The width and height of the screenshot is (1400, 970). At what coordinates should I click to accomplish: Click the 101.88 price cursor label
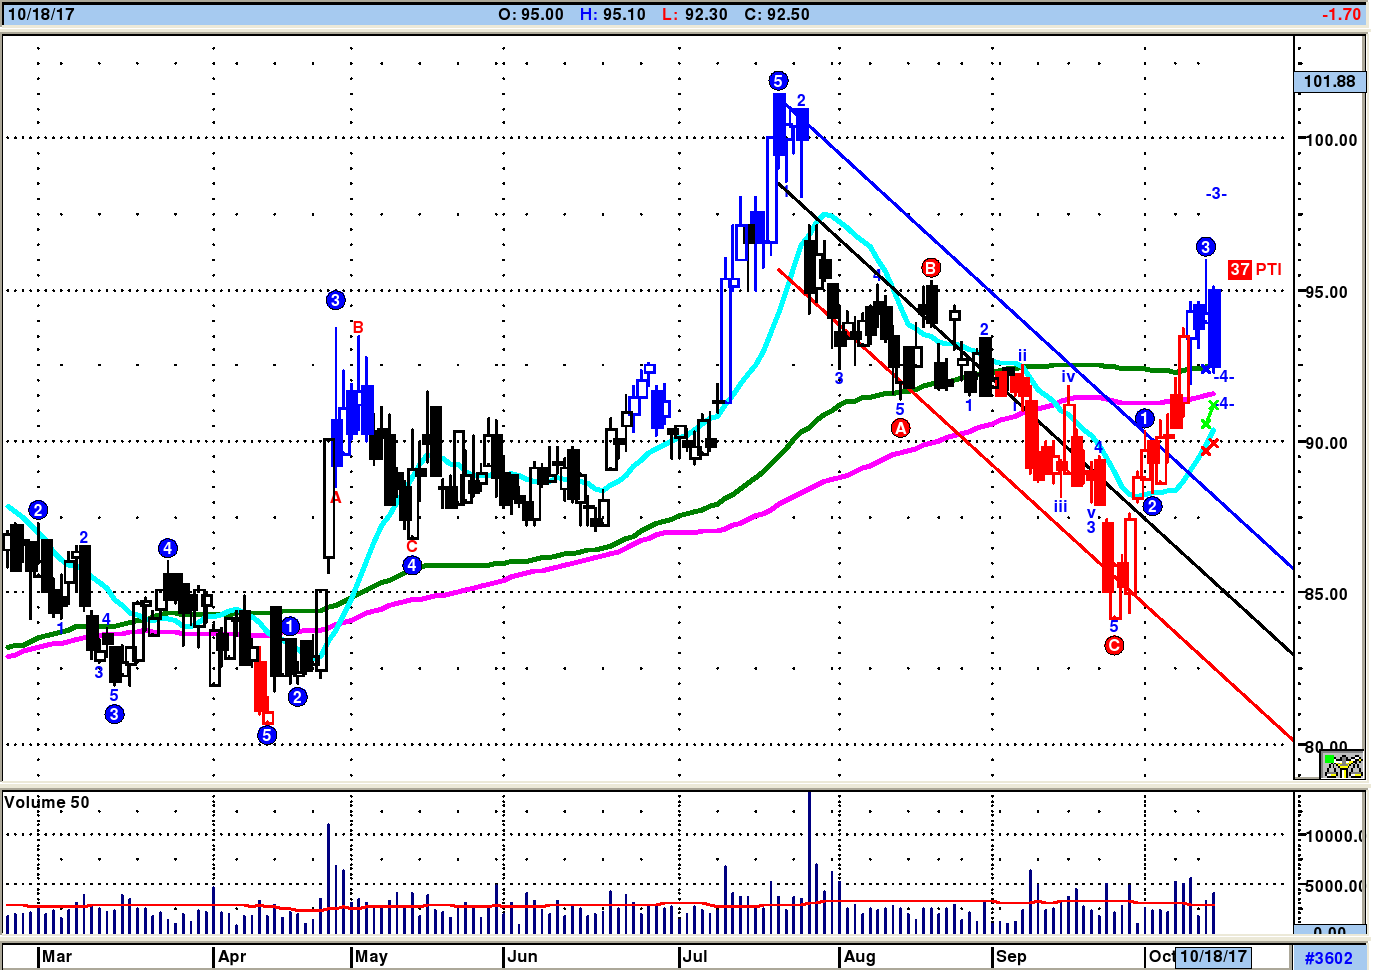(x=1330, y=82)
